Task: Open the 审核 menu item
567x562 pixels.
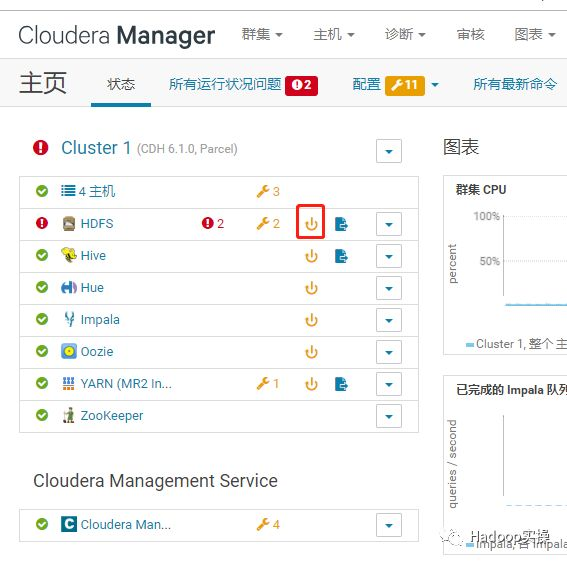Action: pyautogui.click(x=470, y=34)
